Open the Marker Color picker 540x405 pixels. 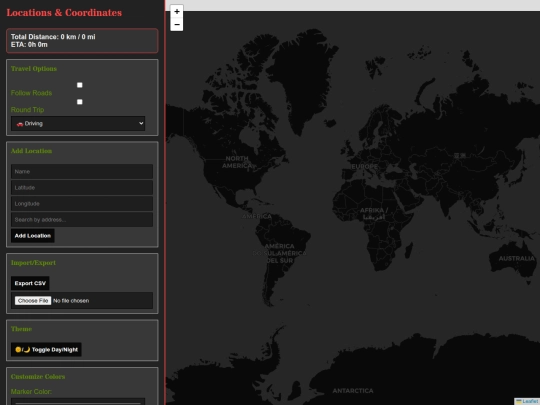78,402
